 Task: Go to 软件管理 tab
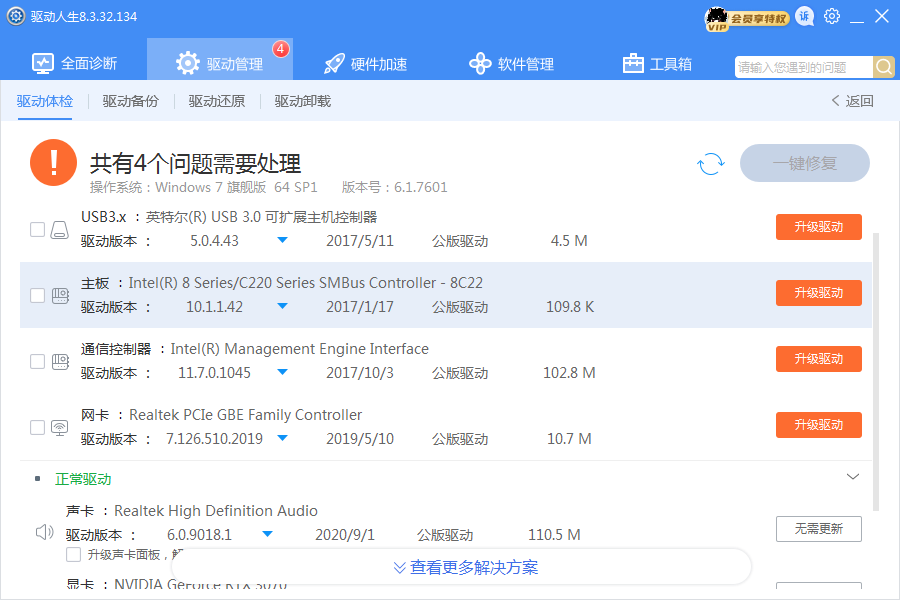coord(511,63)
